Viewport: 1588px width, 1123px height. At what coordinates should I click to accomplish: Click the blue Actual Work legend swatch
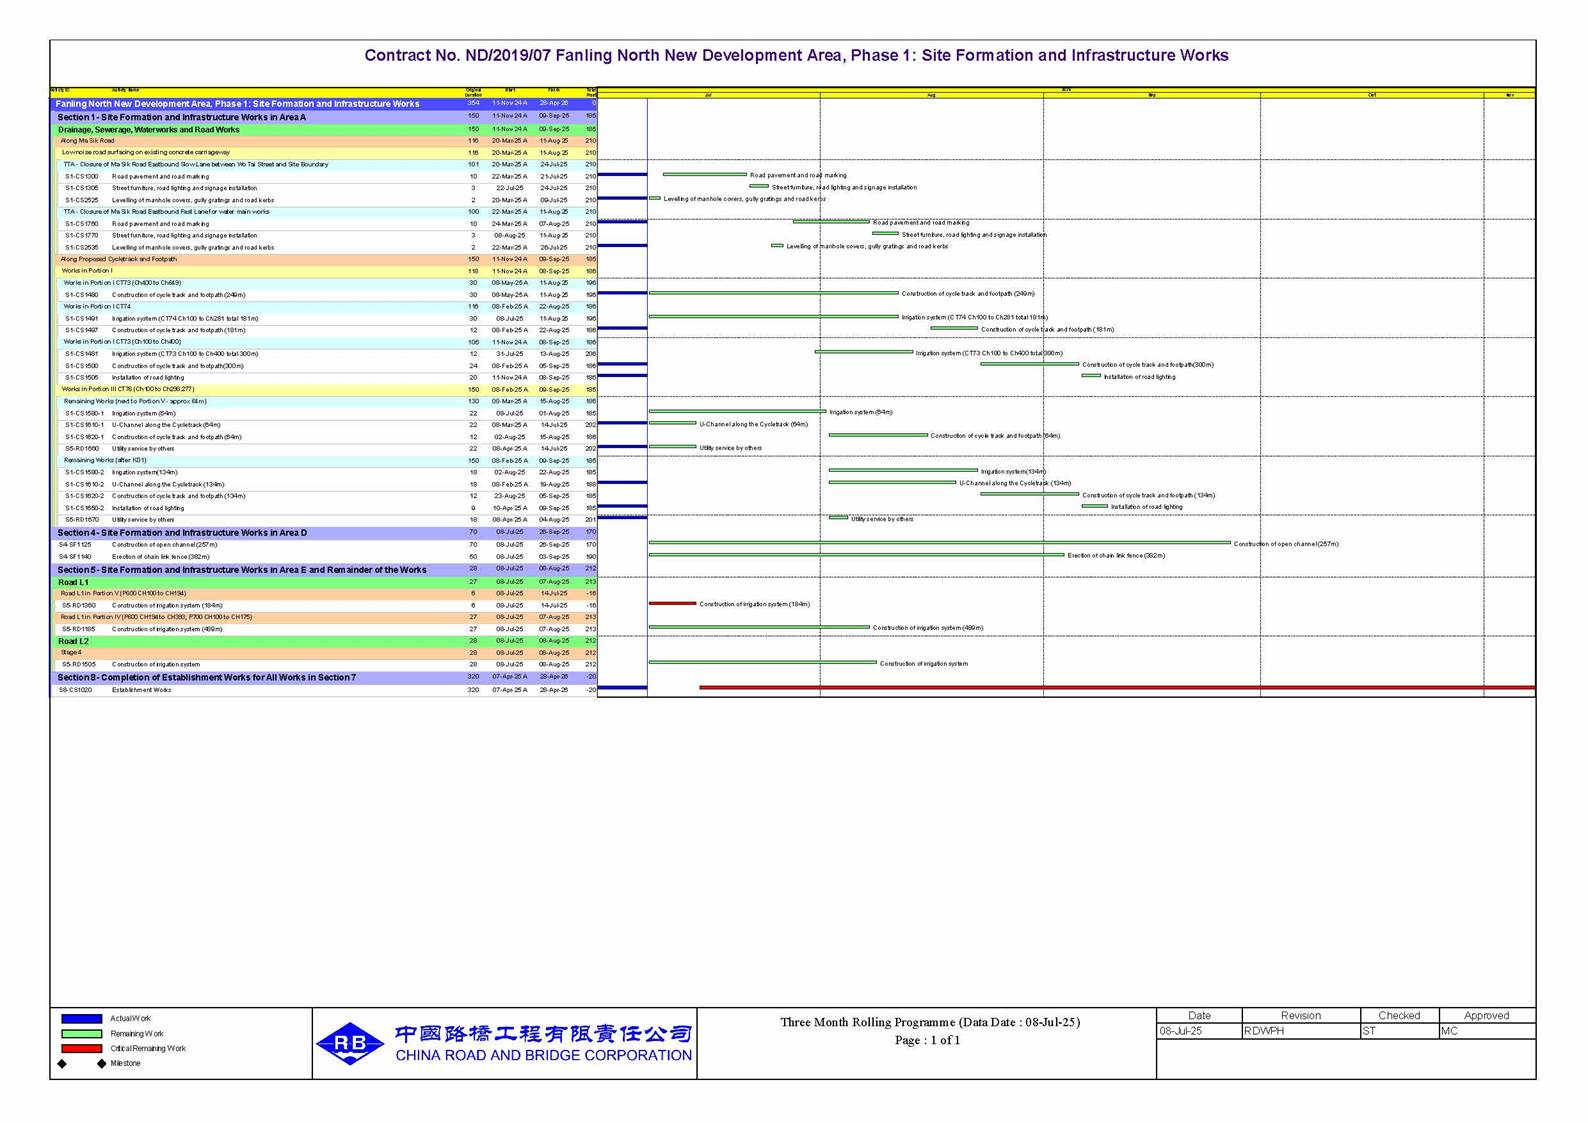81,1018
